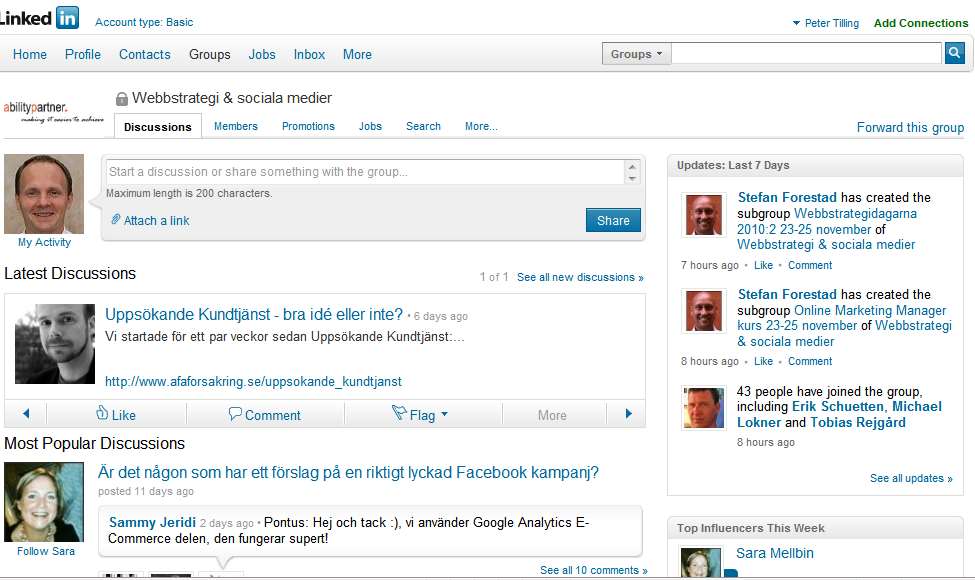Image resolution: width=975 pixels, height=580 pixels.
Task: Click the lock icon beside group name
Action: coord(122,99)
